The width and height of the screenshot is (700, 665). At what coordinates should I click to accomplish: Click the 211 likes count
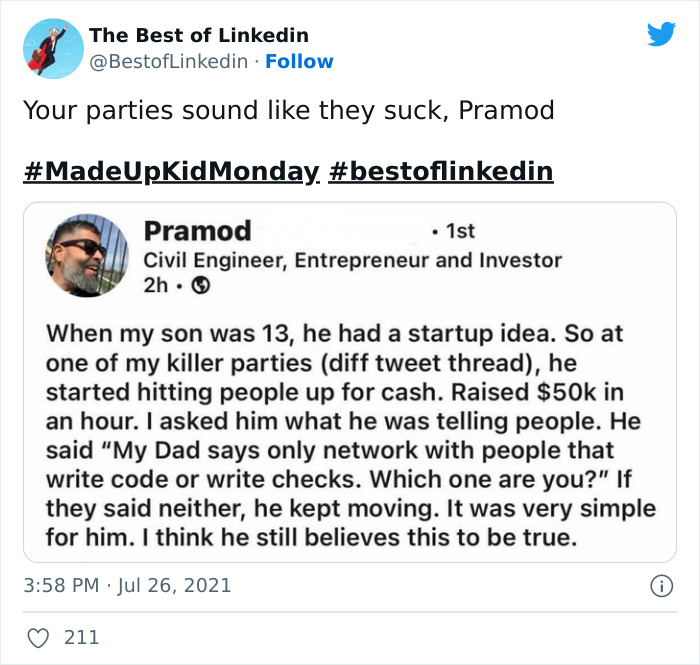point(81,636)
